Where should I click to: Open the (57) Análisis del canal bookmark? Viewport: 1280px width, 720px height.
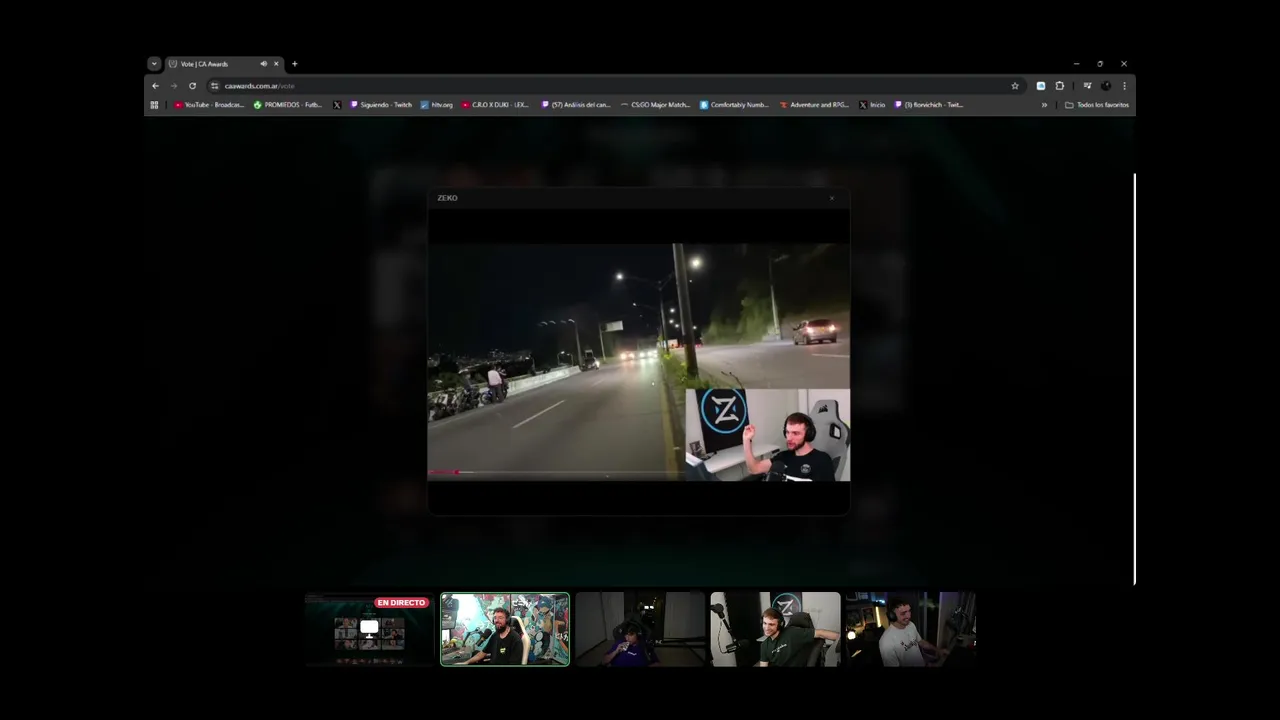click(576, 105)
